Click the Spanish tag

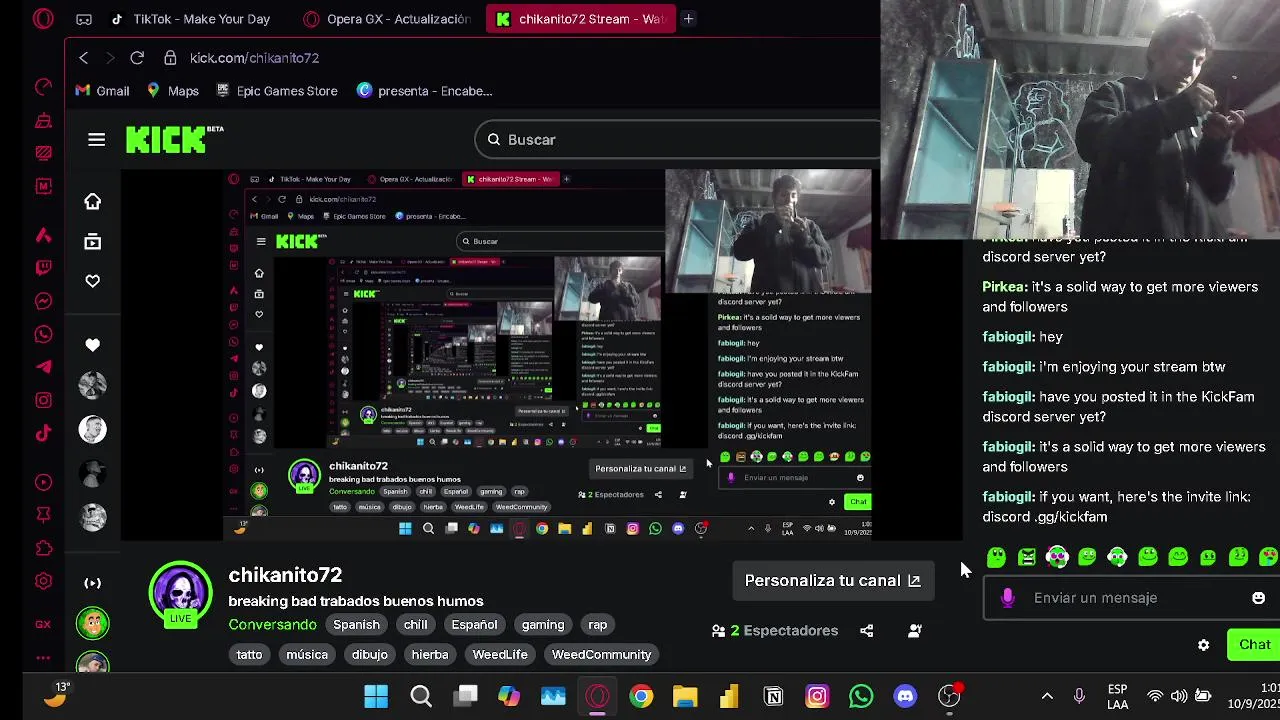coord(356,625)
